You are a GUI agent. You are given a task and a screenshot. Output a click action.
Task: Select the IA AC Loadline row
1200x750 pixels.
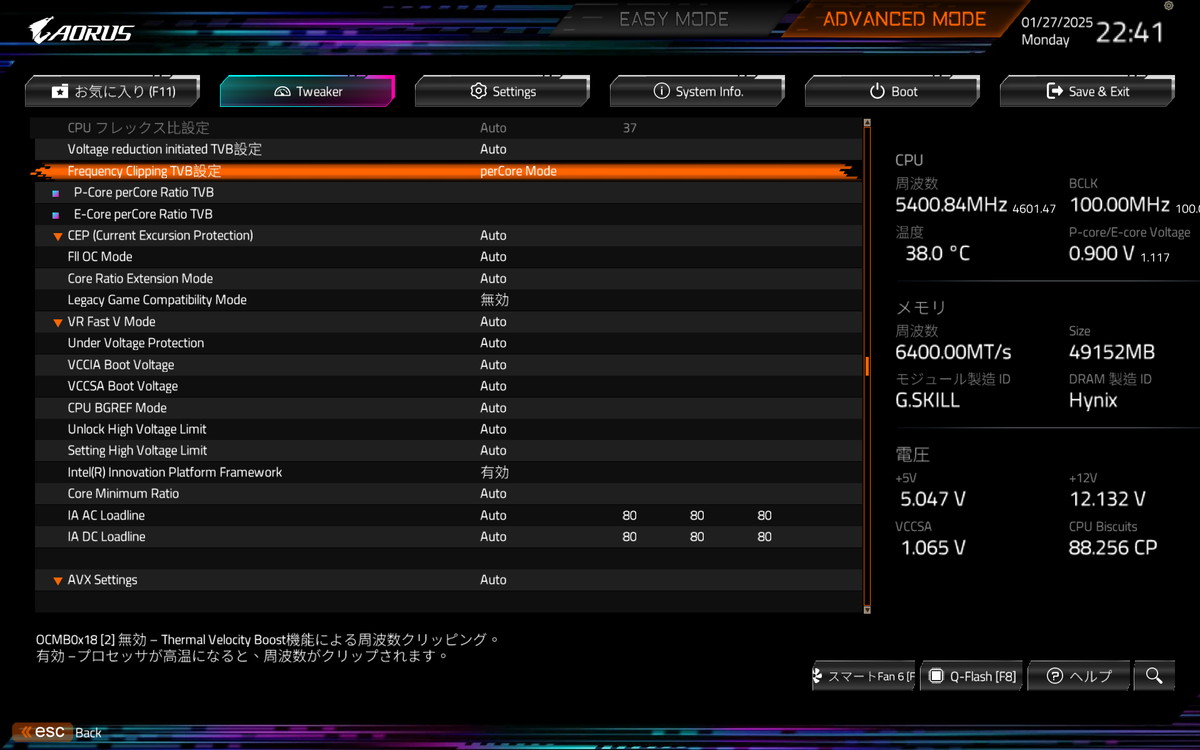(448, 516)
